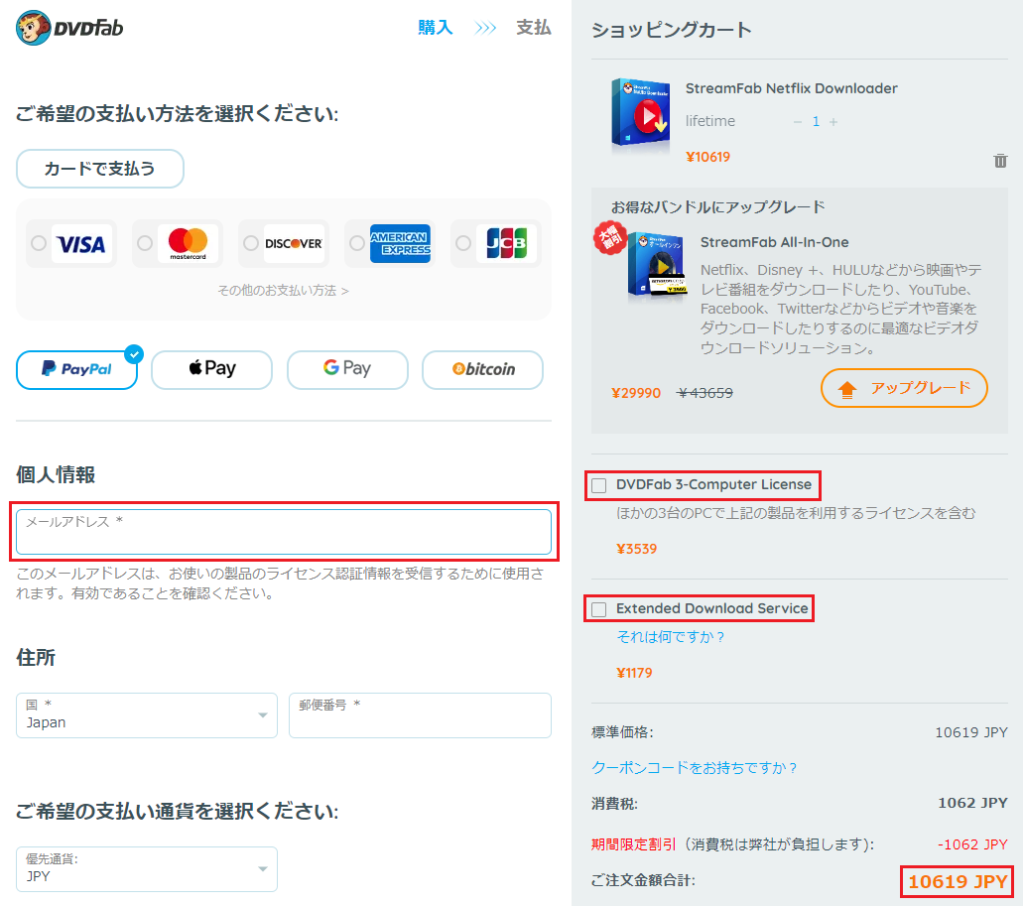Click the quantity value 1
Screen dimensions: 1024x906
[x=816, y=121]
